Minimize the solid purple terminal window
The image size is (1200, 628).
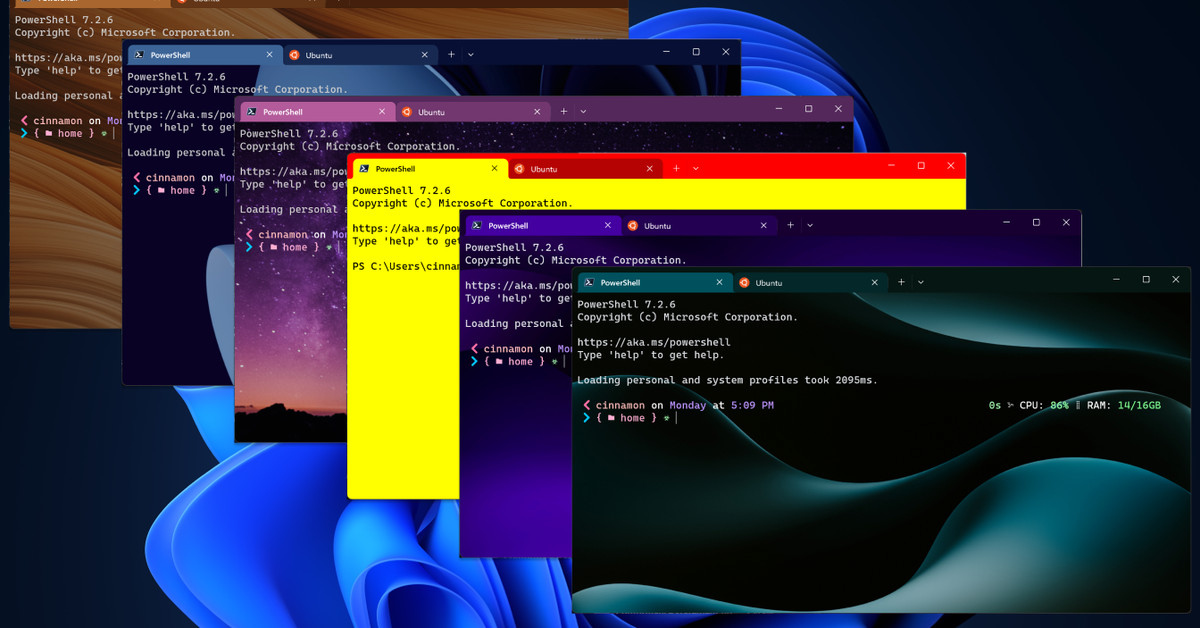click(x=1007, y=222)
